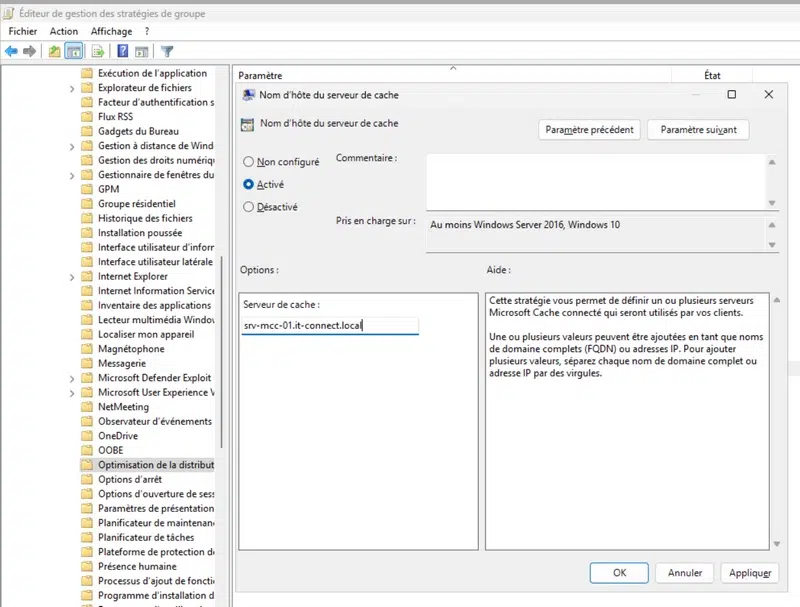Select the "Activé" radio button
This screenshot has height=607, width=800.
pos(249,184)
